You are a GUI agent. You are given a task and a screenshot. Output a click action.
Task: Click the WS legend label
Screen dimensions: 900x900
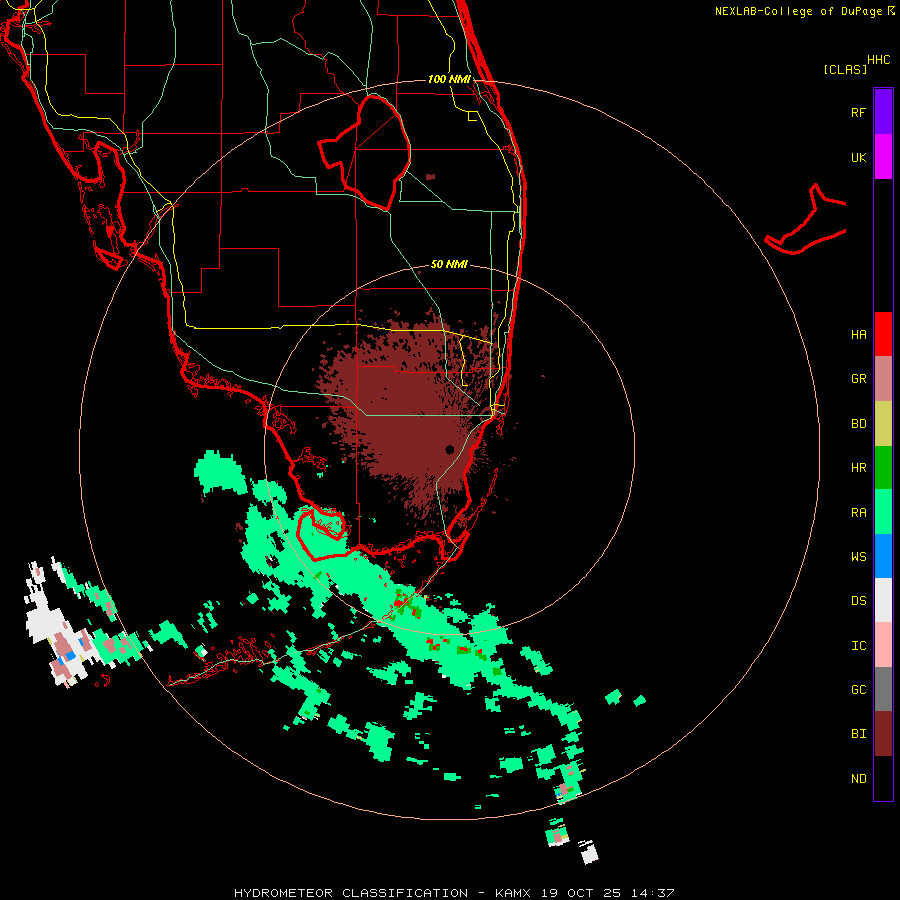tap(858, 557)
